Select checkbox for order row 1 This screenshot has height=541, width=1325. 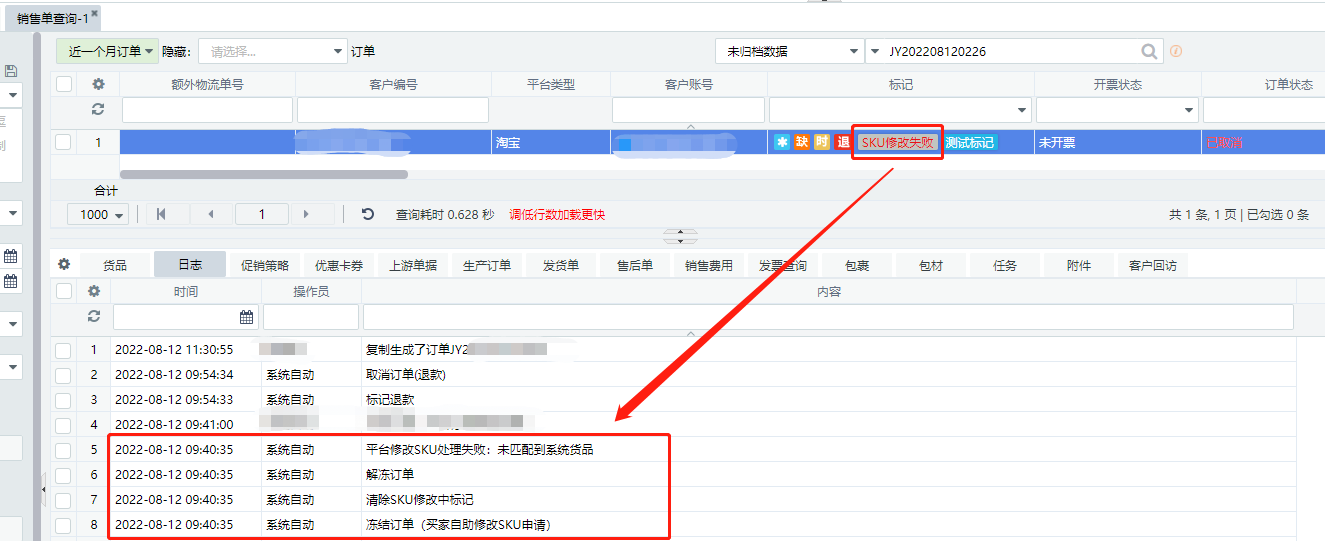64,142
